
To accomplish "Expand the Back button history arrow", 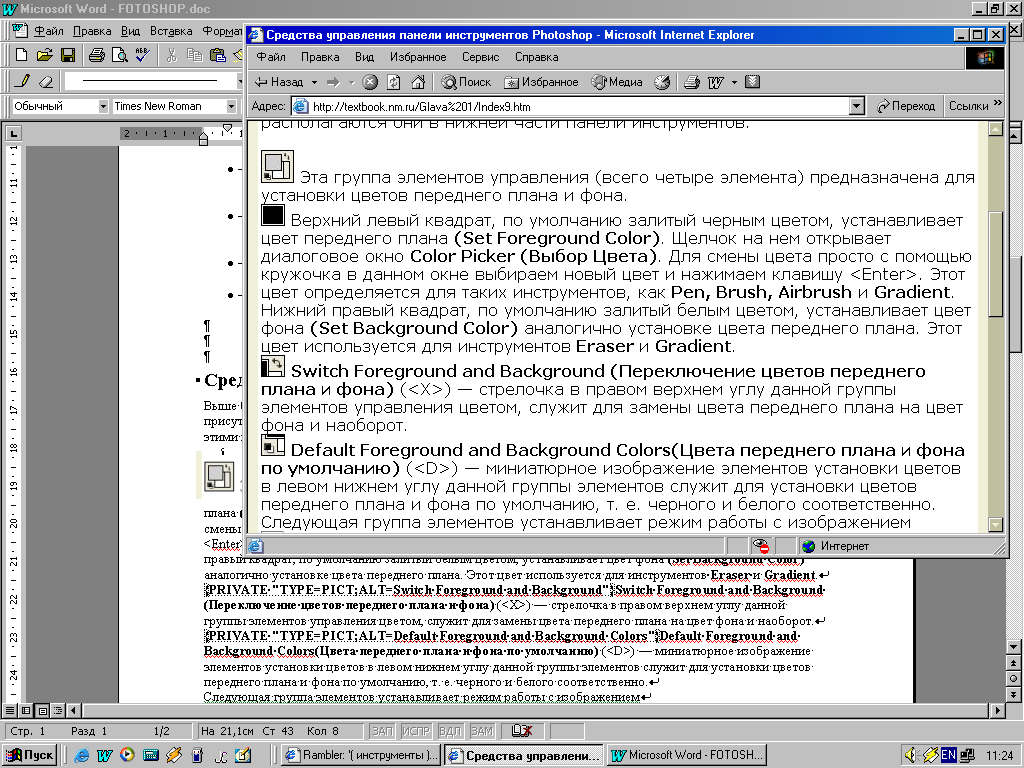I will [314, 82].
